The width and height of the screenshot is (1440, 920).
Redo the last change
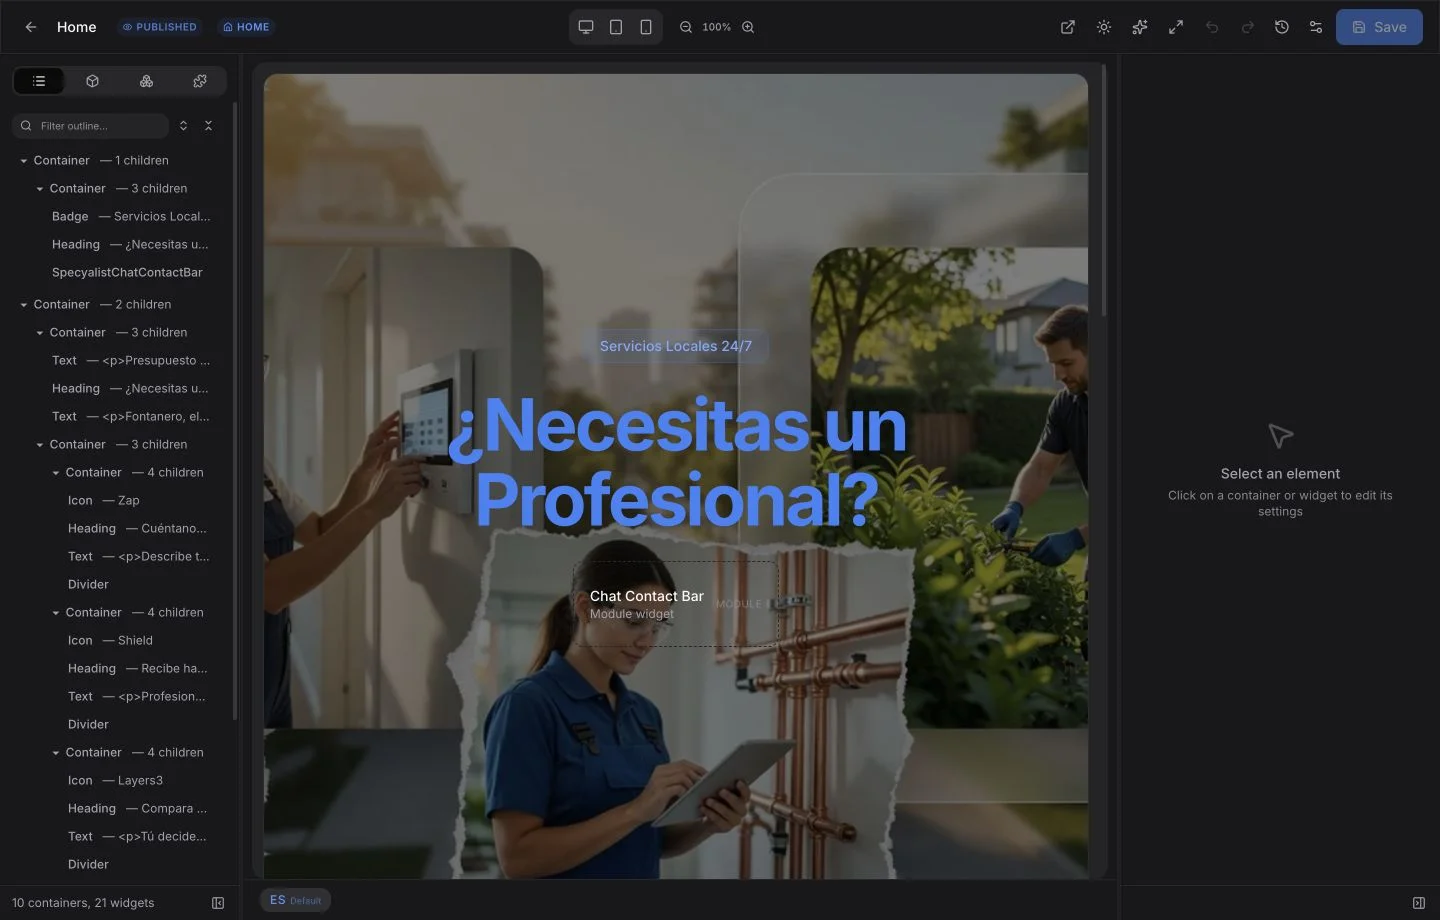coord(1248,27)
